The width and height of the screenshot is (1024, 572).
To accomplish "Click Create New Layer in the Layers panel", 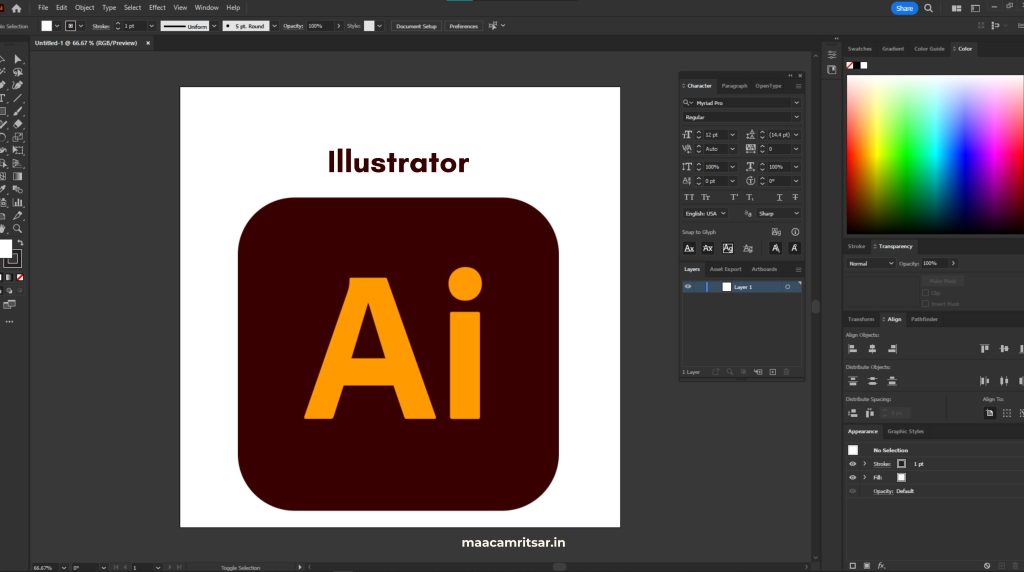I will click(x=773, y=372).
